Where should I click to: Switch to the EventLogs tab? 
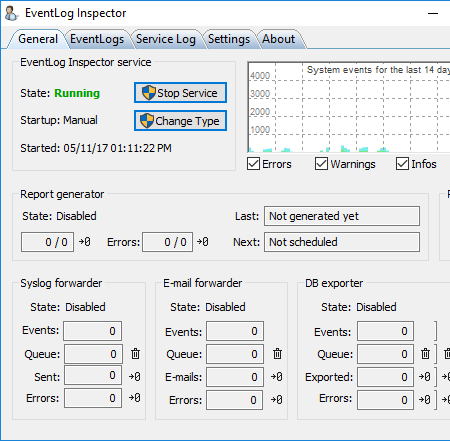tap(97, 39)
